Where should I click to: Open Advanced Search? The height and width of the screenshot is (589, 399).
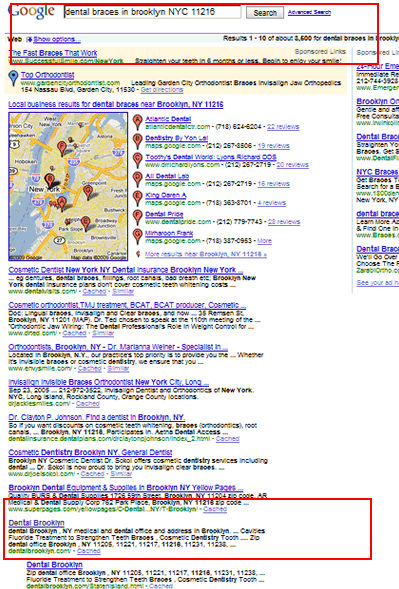tap(309, 12)
